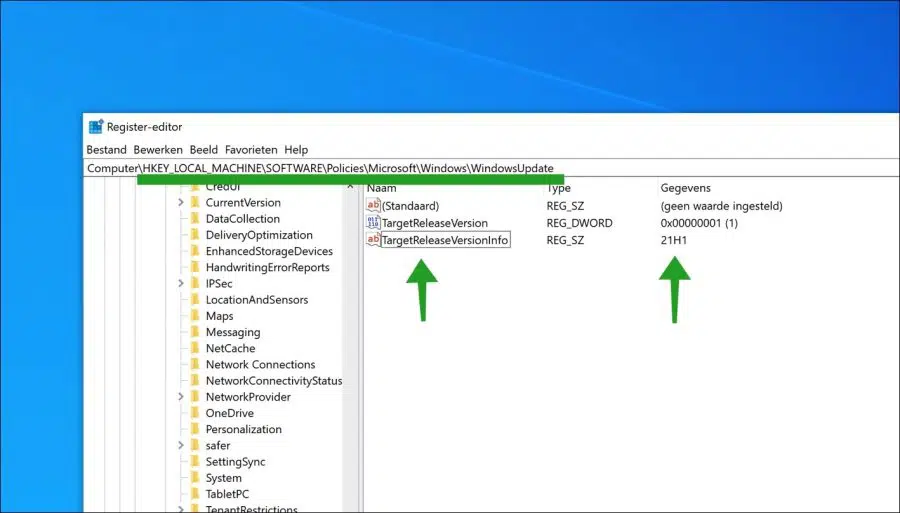
Task: Select the Network Connections key
Action: tap(261, 364)
